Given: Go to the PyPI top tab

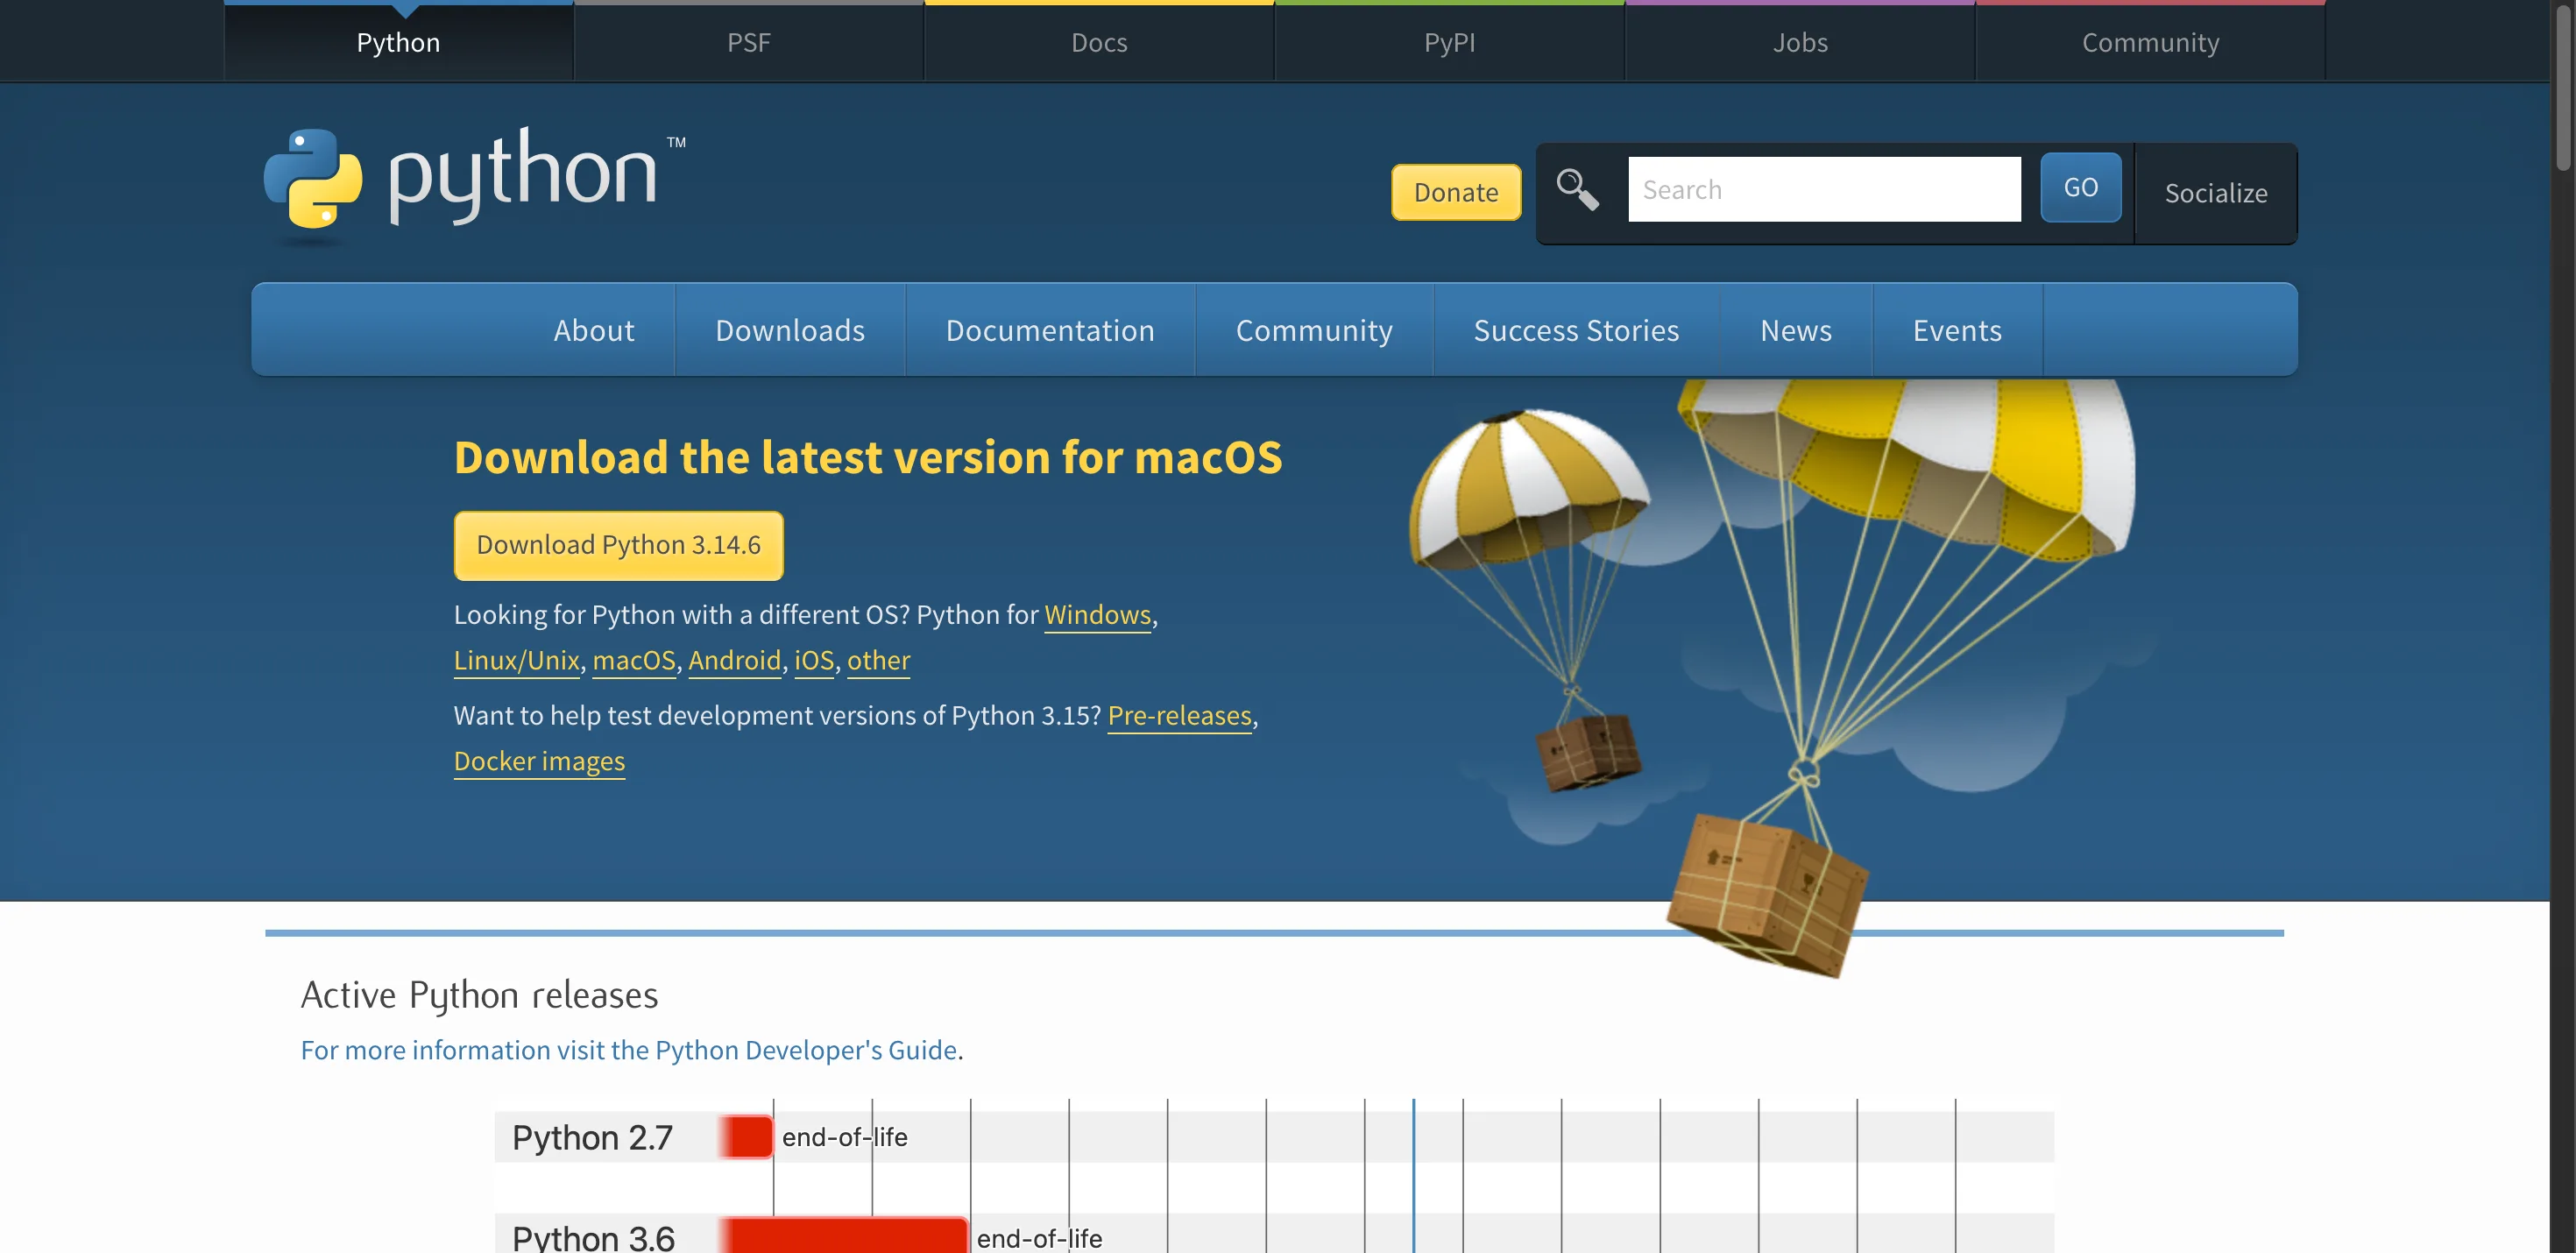Looking at the screenshot, I should 1449,42.
